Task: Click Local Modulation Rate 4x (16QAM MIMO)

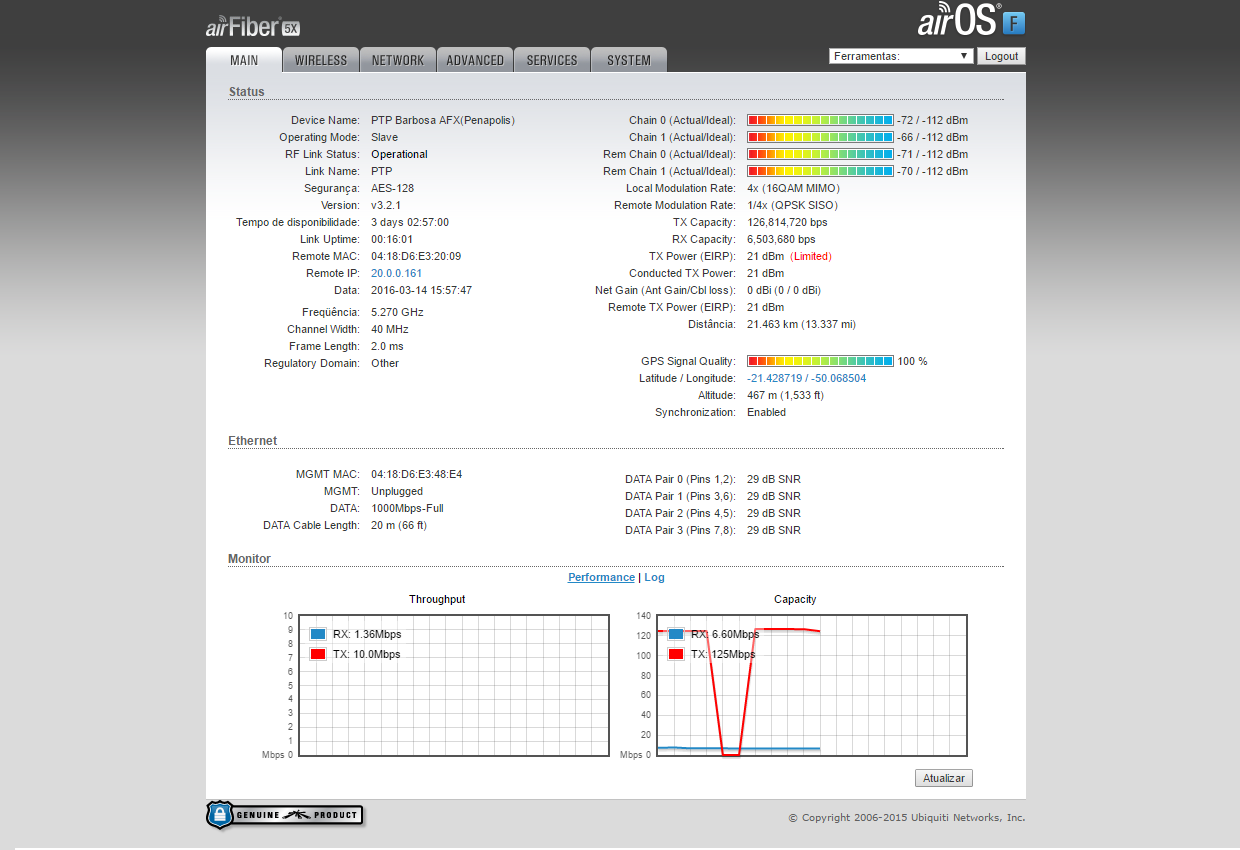Action: coord(793,188)
